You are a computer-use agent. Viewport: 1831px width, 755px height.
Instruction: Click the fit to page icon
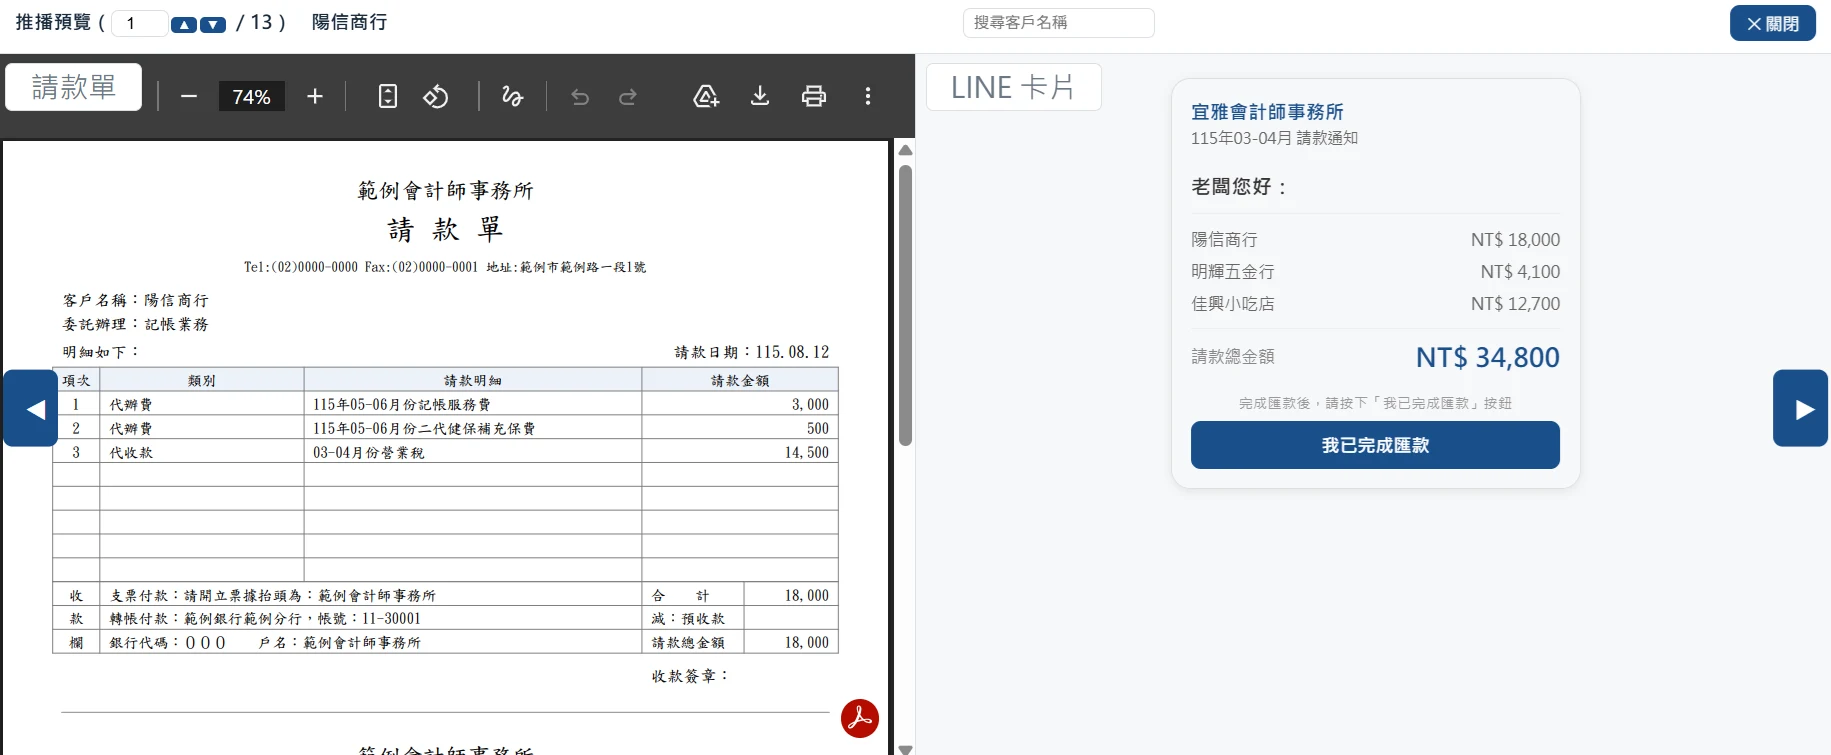pos(388,96)
